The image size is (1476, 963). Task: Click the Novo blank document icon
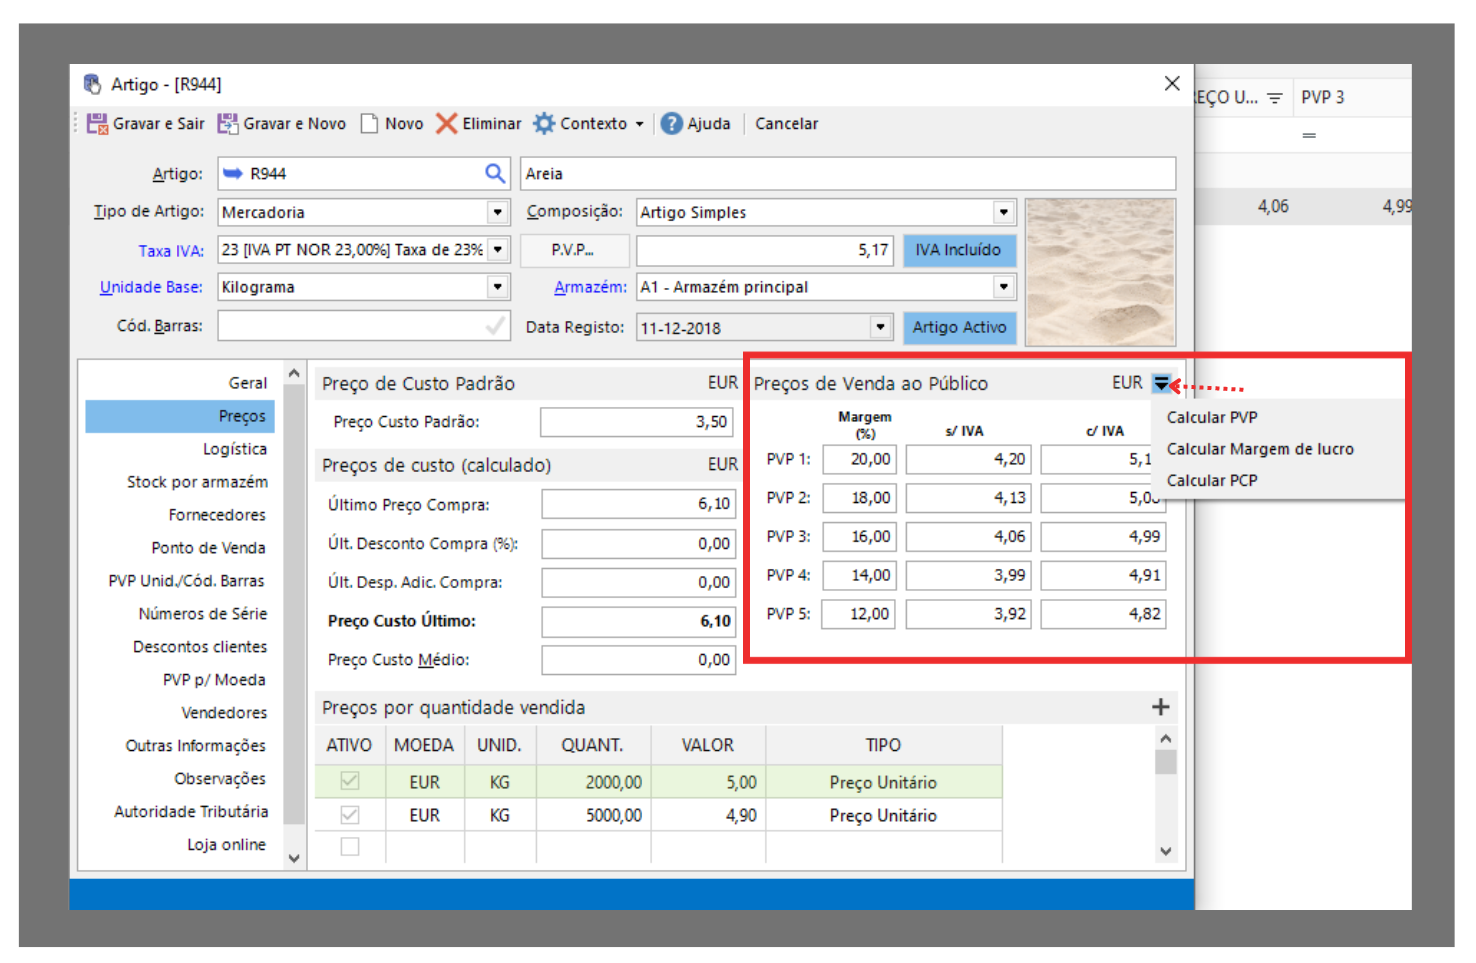point(370,124)
